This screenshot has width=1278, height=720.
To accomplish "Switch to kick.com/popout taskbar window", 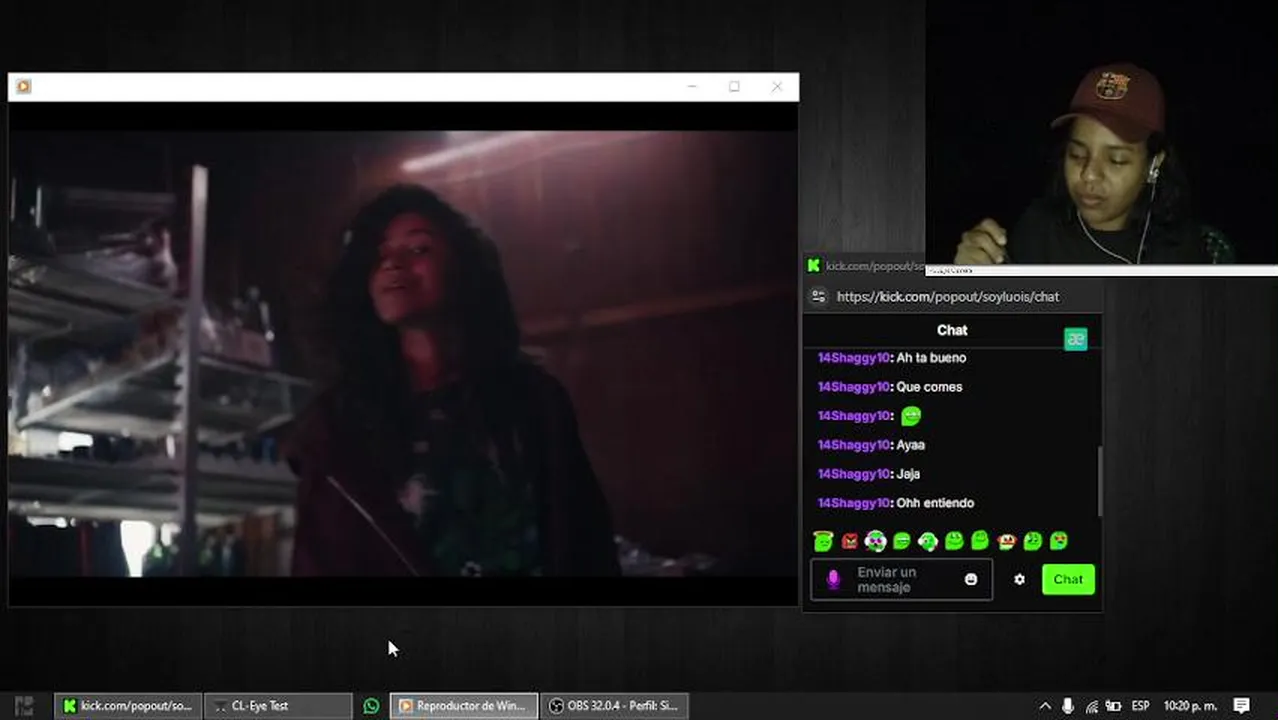I will [127, 706].
